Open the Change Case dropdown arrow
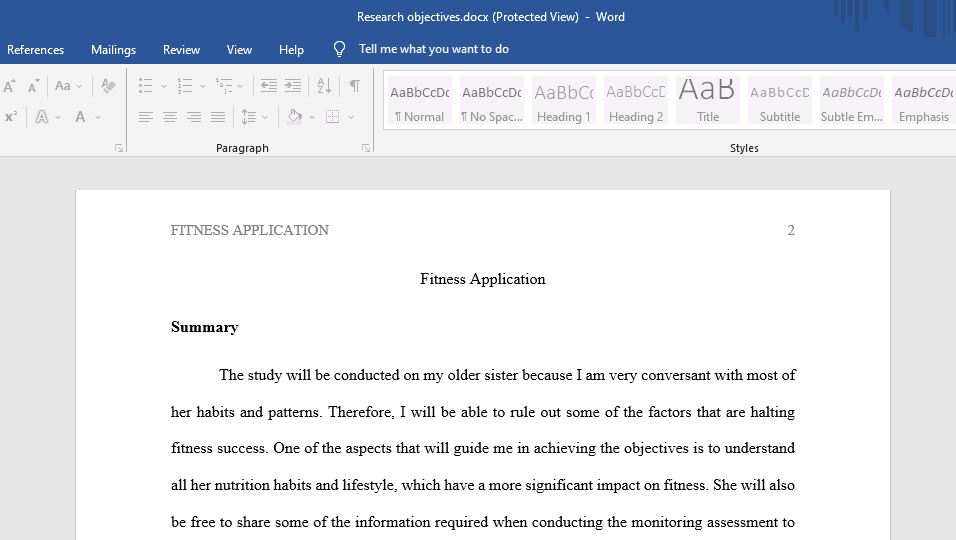 [x=79, y=87]
